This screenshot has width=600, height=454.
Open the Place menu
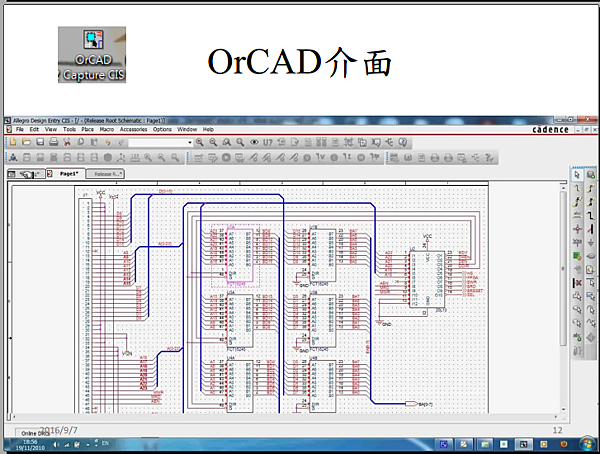coord(88,129)
